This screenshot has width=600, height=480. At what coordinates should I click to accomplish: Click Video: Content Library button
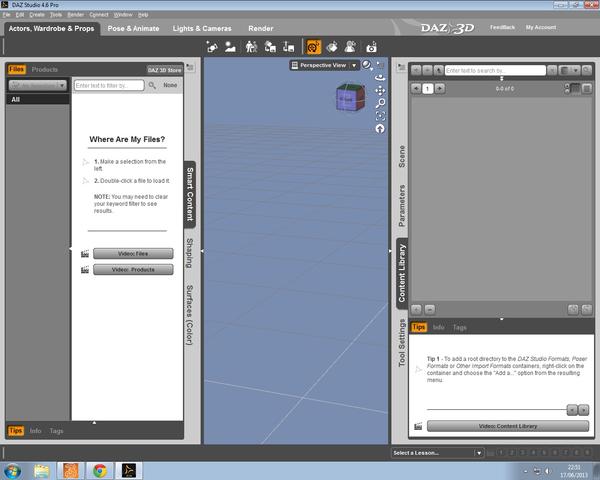click(x=508, y=426)
